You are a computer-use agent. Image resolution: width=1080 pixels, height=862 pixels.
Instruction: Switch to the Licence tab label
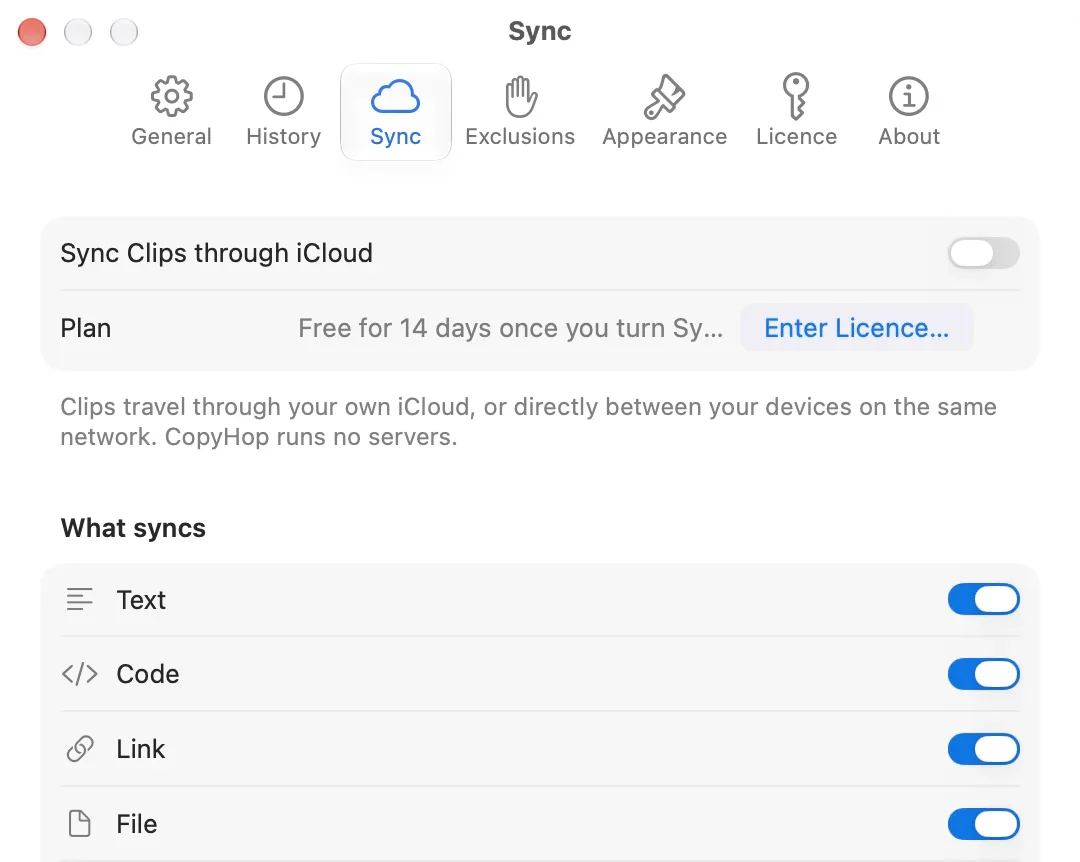click(796, 136)
